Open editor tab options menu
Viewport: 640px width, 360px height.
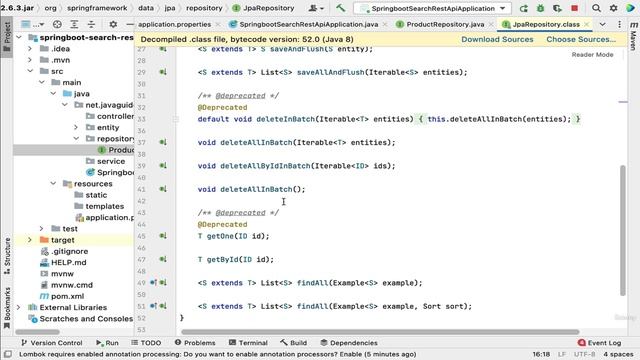(619, 24)
